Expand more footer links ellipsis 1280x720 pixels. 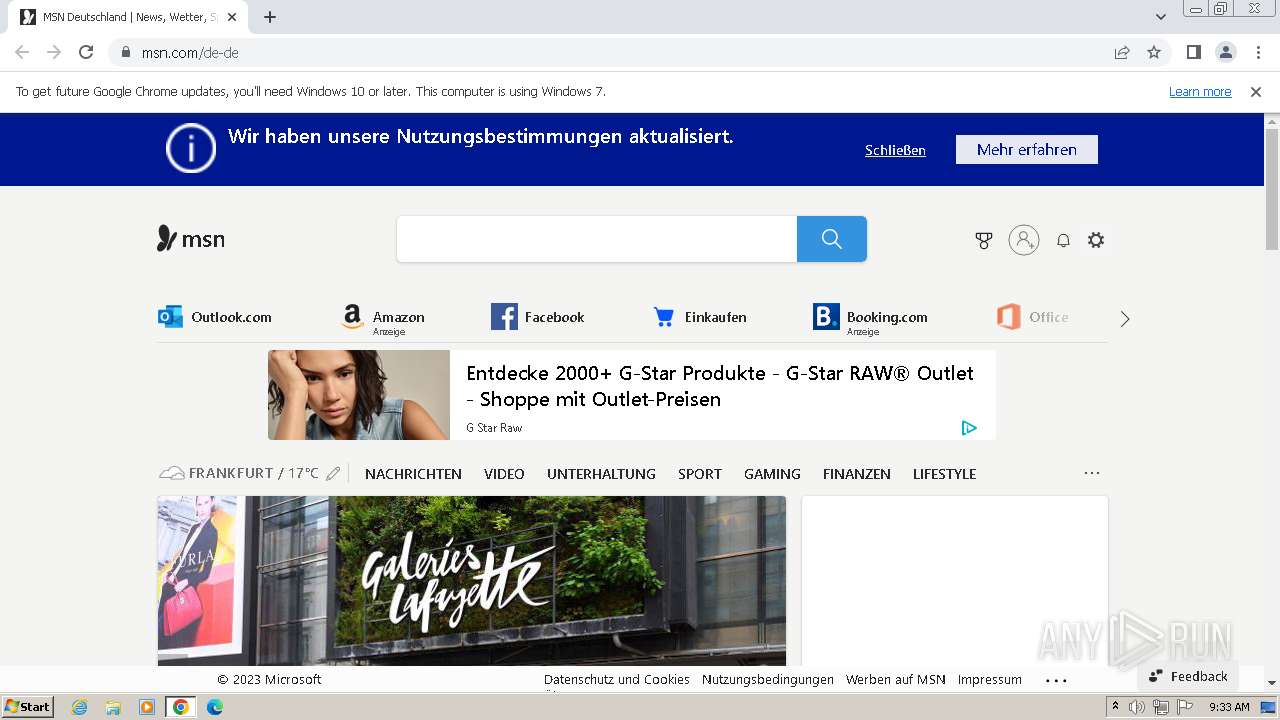(1056, 680)
